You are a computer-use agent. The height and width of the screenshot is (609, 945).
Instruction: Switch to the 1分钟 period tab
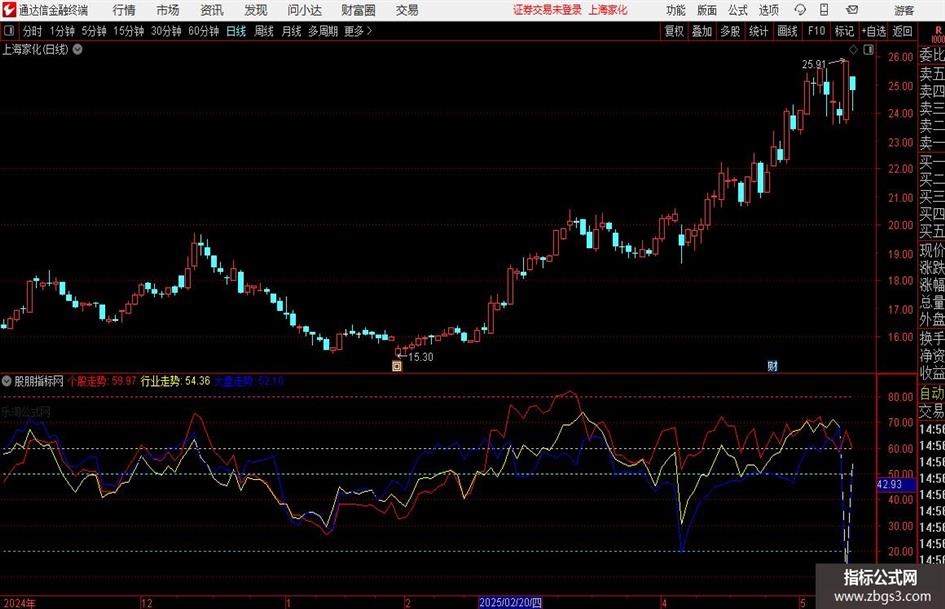pyautogui.click(x=62, y=31)
